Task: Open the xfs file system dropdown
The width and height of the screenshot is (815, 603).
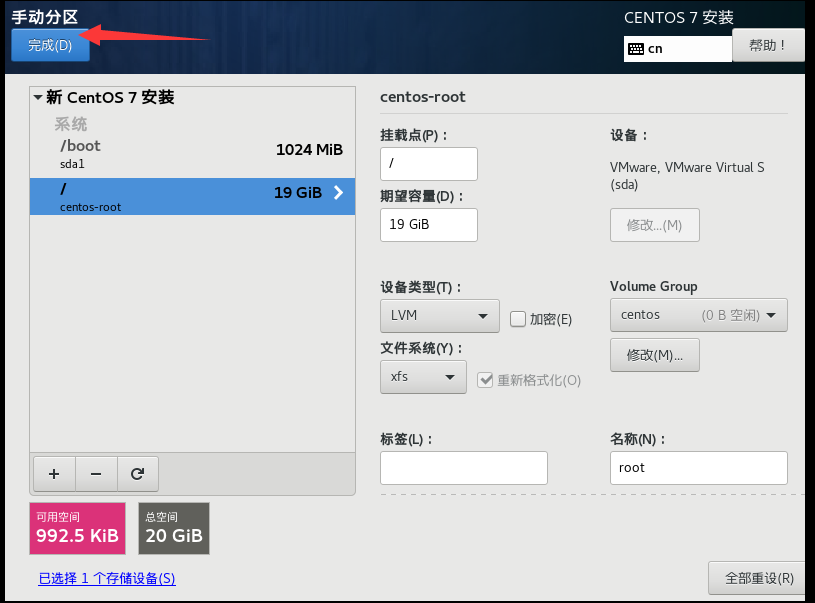Action: [423, 377]
